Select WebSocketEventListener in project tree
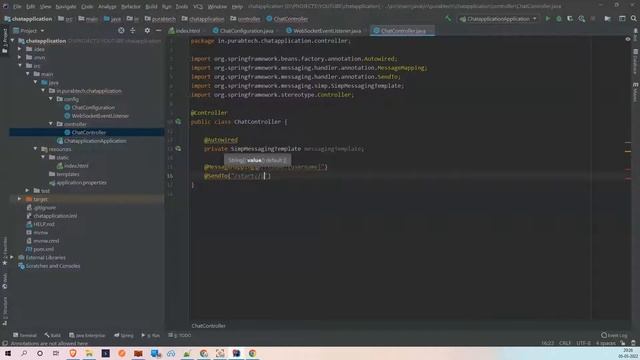 (x=100, y=116)
